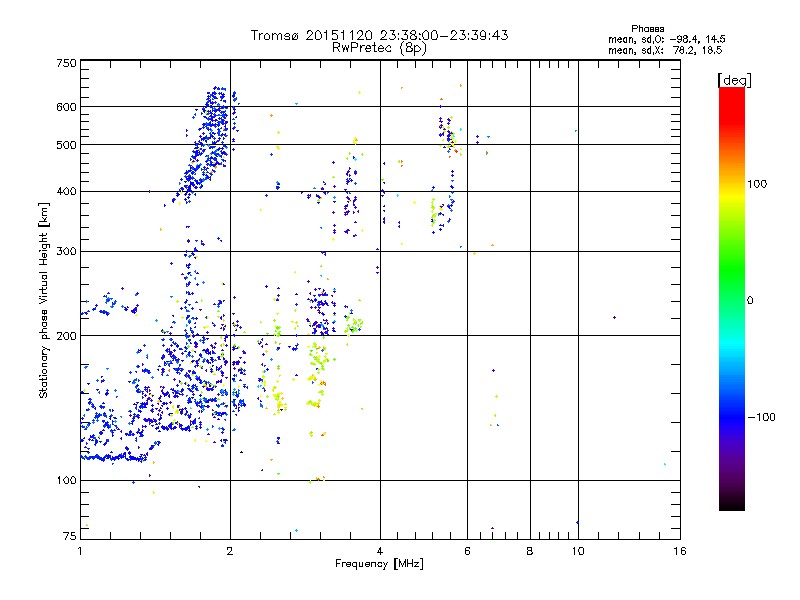Viewport: 800px width, 600px height.
Task: Click the black bottom end of the colorbar
Action: click(x=732, y=503)
